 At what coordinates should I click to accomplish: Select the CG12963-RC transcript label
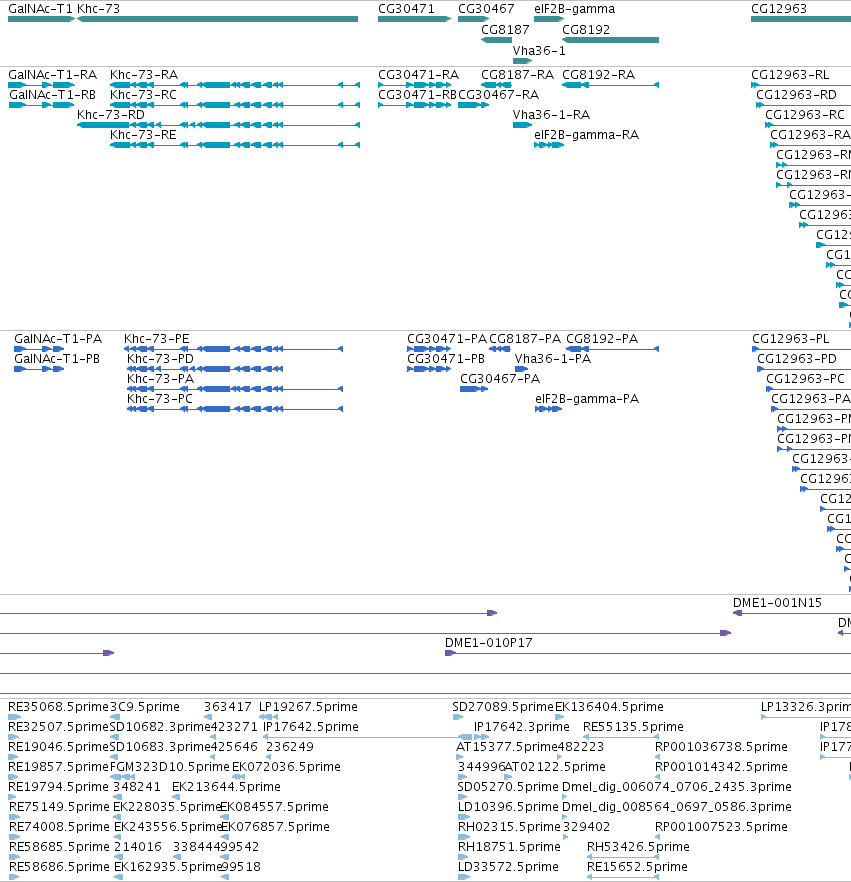tap(805, 115)
